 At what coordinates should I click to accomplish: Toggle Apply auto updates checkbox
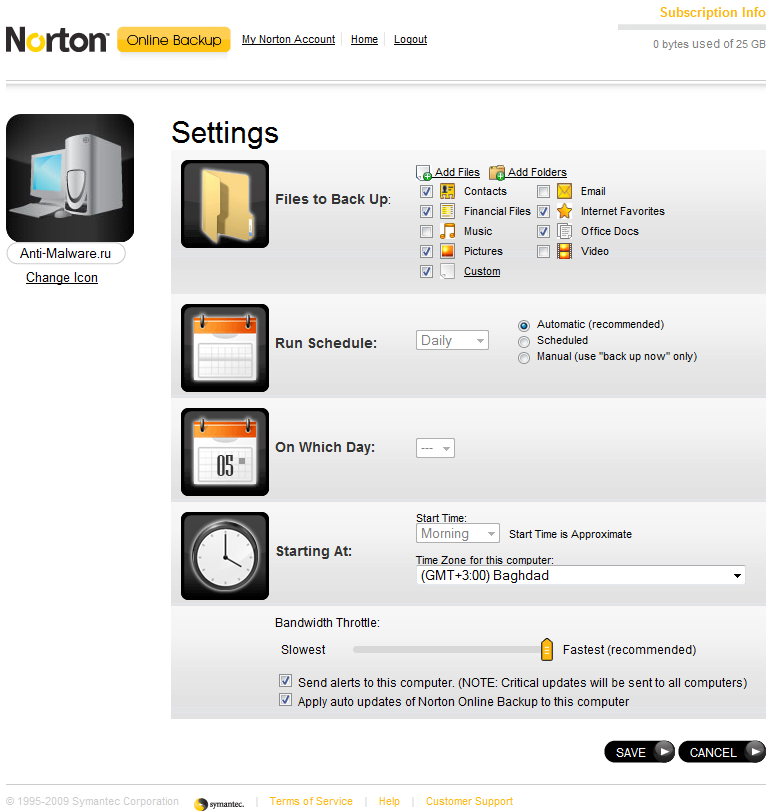pyautogui.click(x=285, y=700)
